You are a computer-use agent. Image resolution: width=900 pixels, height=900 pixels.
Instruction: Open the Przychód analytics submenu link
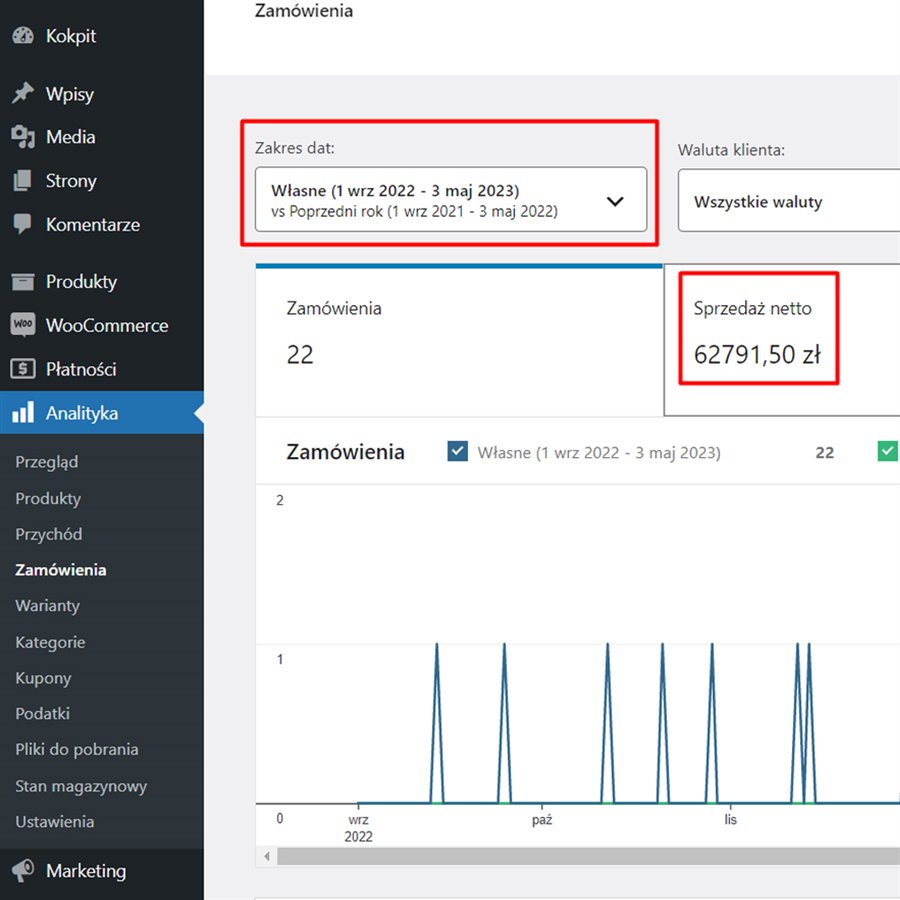tap(49, 534)
